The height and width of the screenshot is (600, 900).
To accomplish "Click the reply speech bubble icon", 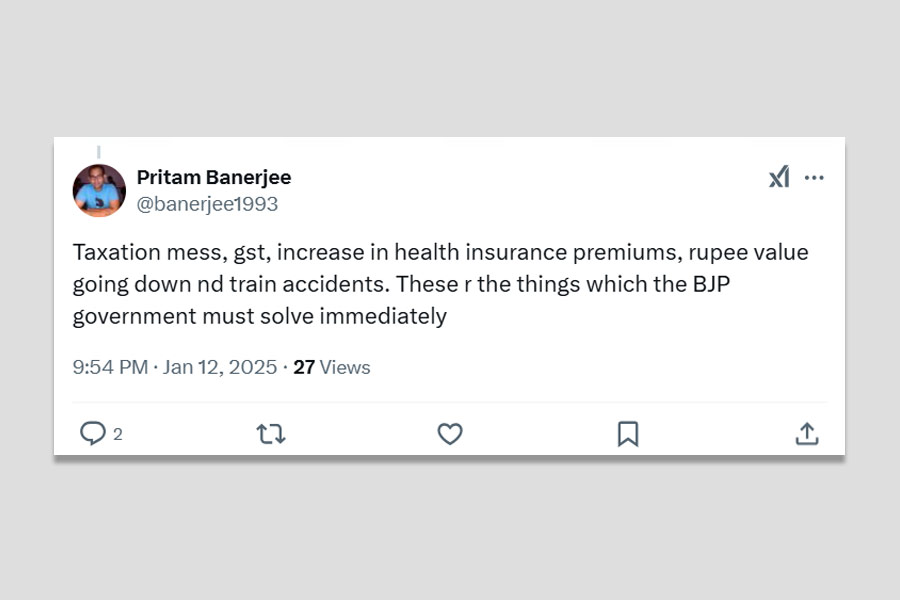I will point(93,433).
